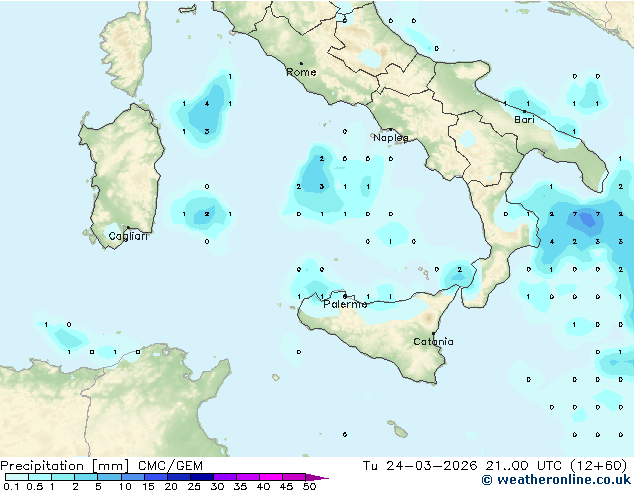Click the "Tu 24-03-2026 21:00 UTC (12+60)" timestamp
Image resolution: width=634 pixels, height=490 pixels.
(x=495, y=466)
